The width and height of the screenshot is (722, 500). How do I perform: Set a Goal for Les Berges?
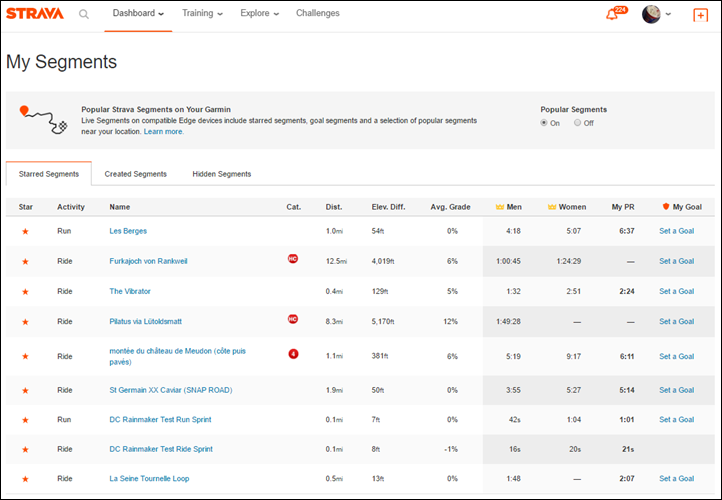click(x=676, y=231)
